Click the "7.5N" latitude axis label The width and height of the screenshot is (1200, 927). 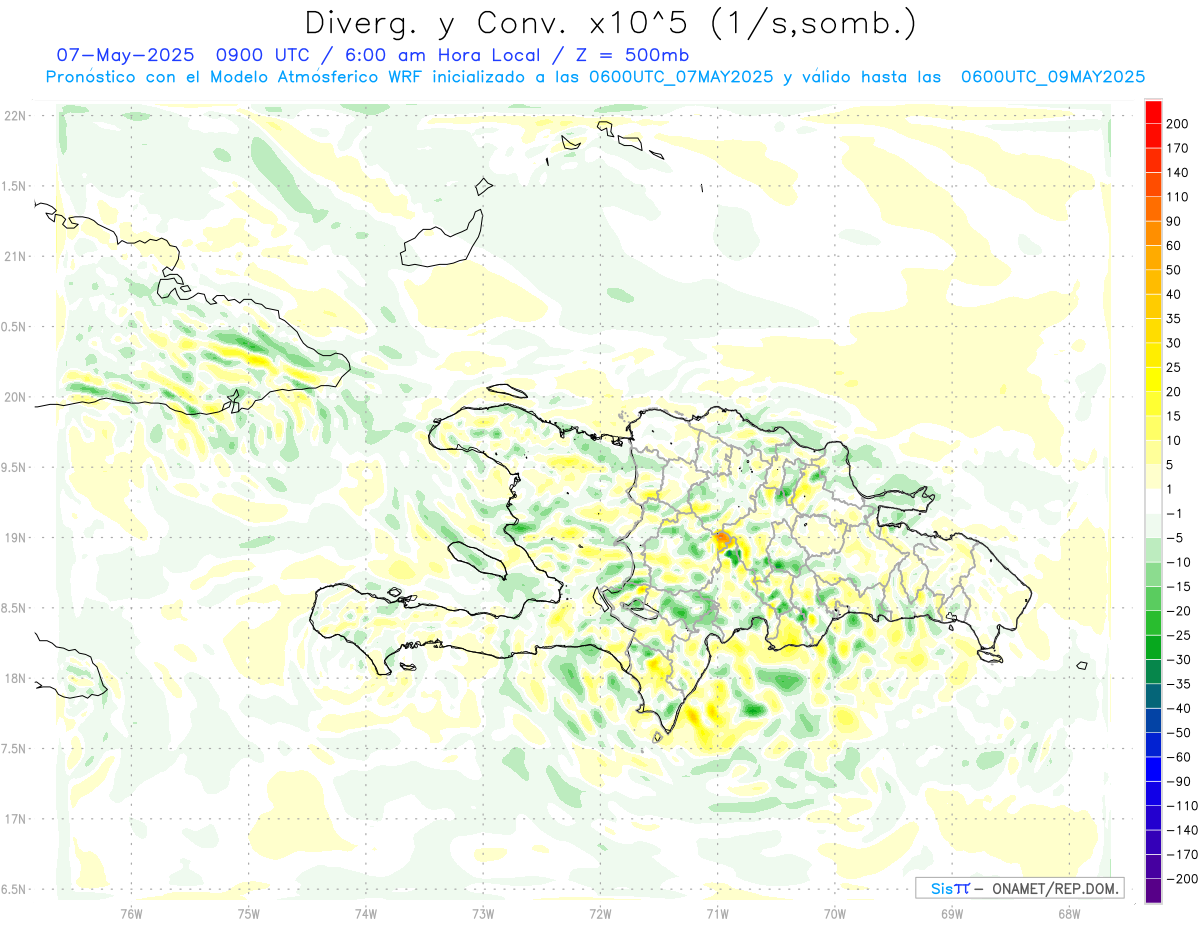(x=15, y=749)
